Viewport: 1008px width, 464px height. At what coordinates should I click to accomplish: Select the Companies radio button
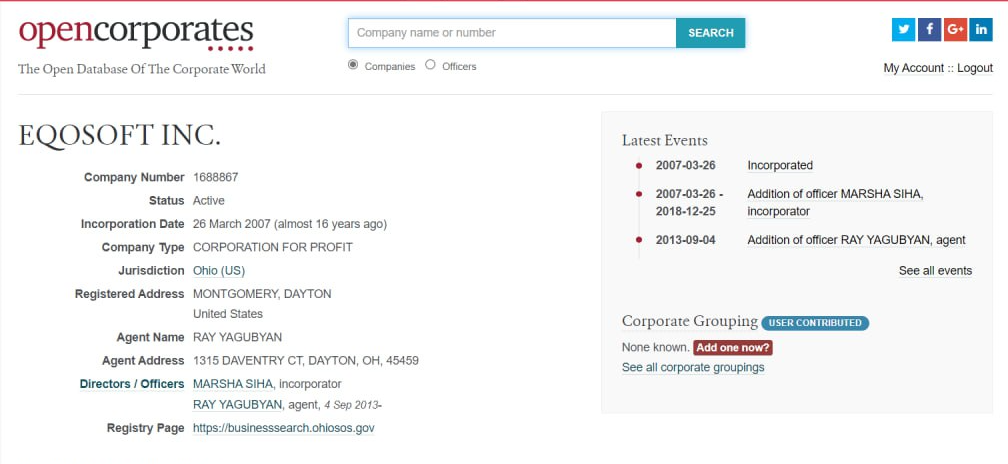pyautogui.click(x=352, y=64)
